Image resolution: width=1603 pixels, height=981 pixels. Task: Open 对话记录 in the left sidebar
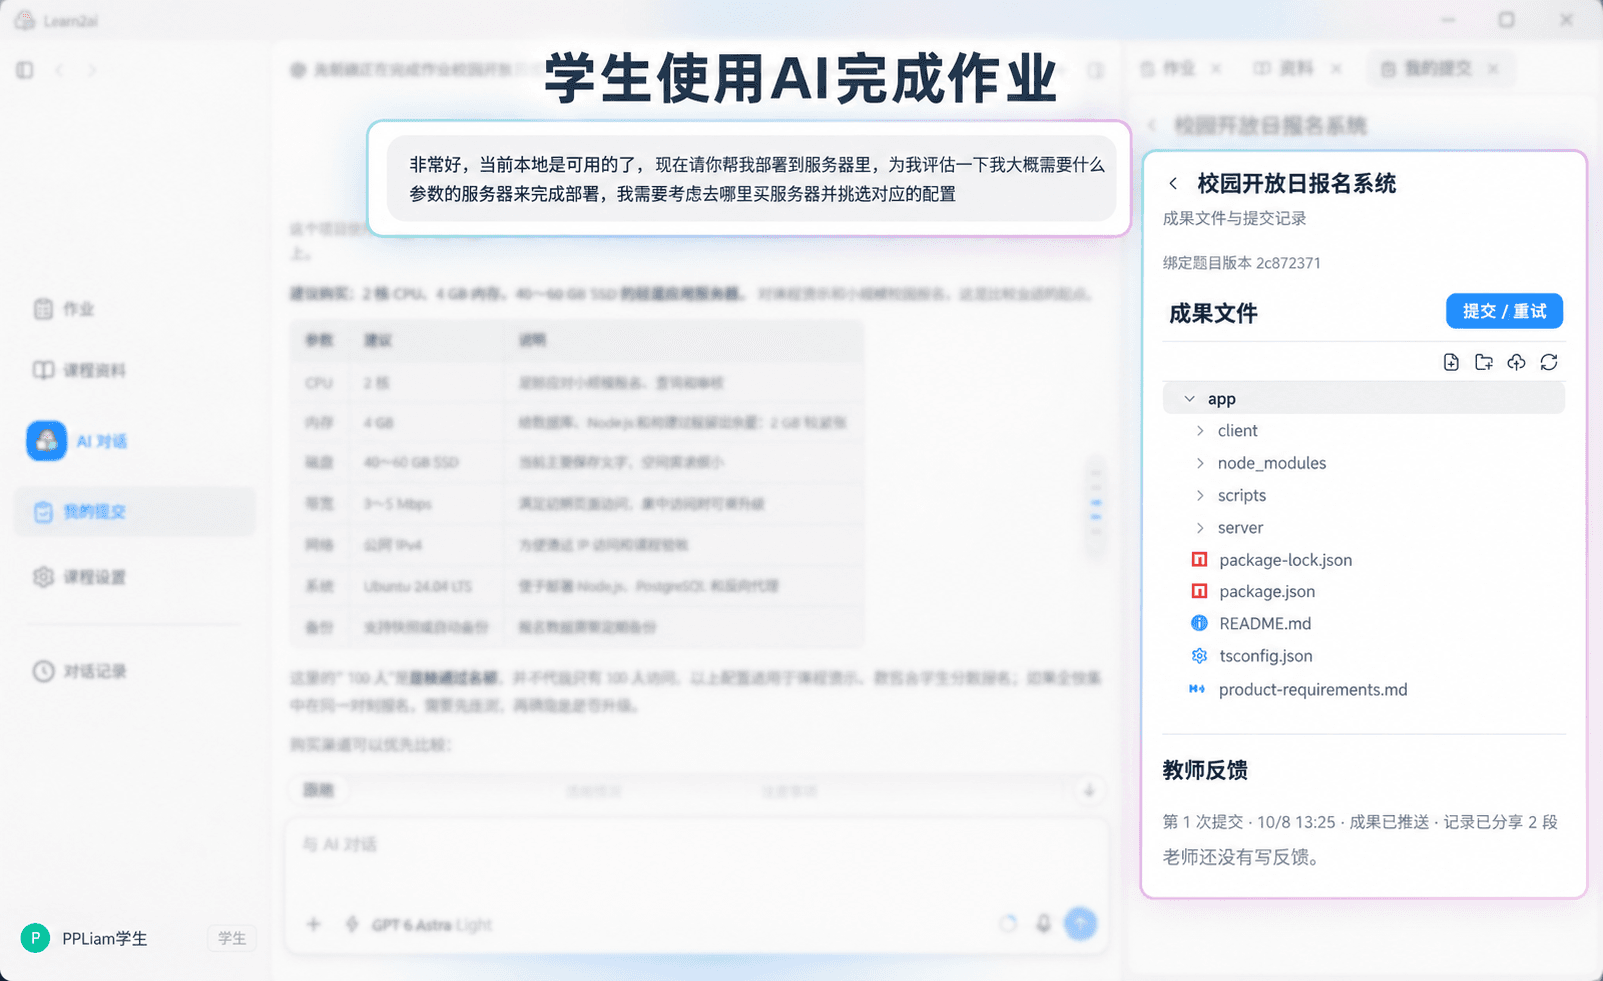point(79,671)
